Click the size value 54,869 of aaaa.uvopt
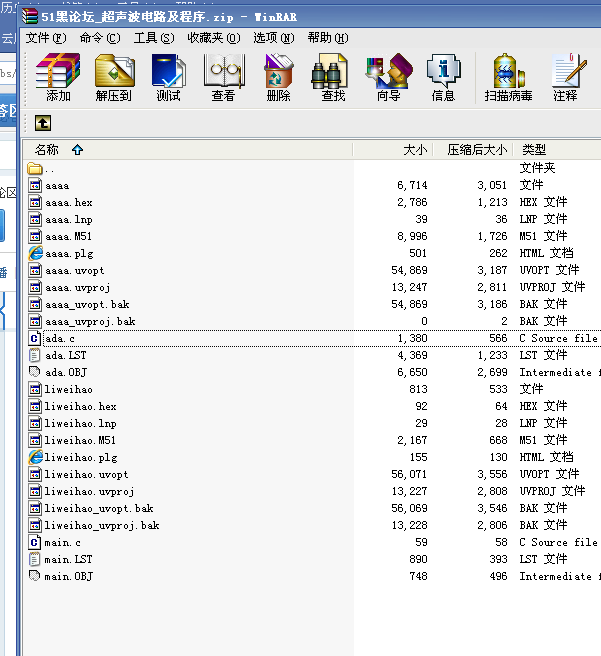Image resolution: width=601 pixels, height=656 pixels. pos(409,270)
